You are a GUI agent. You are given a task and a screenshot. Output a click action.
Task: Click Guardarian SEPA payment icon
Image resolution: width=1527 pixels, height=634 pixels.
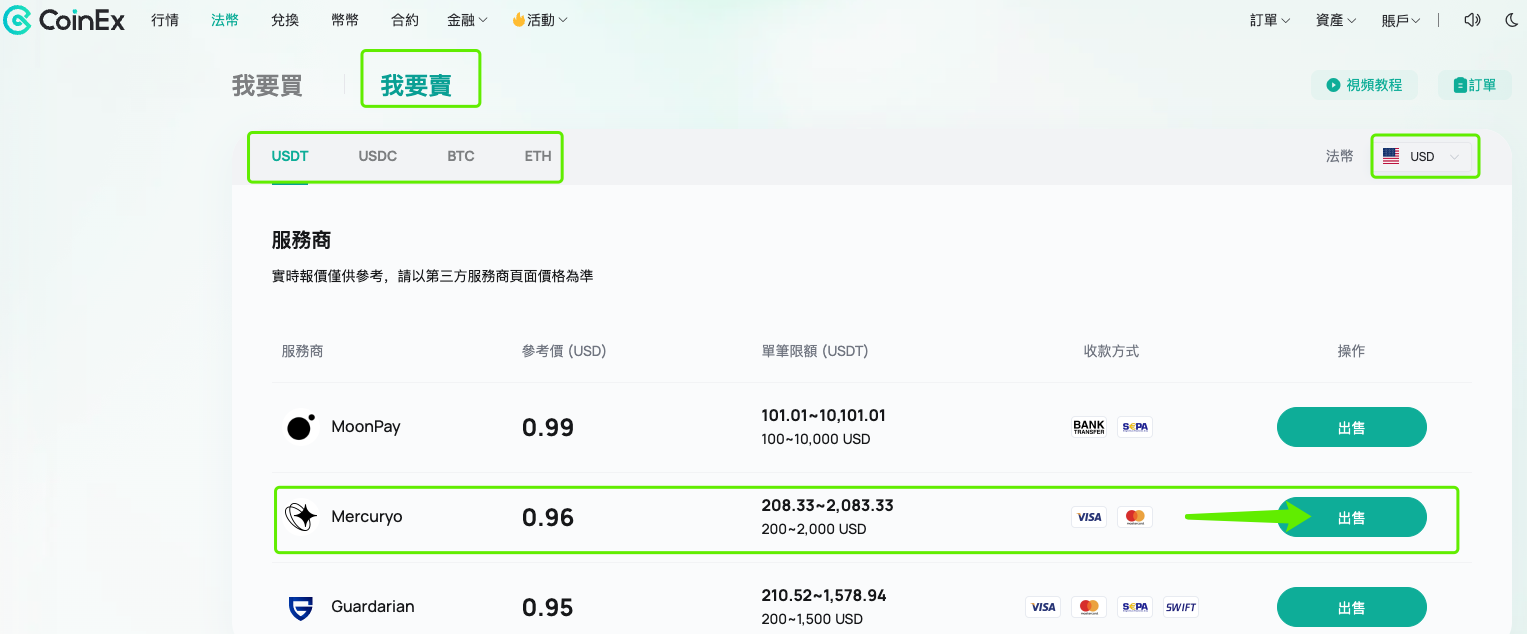(x=1135, y=607)
